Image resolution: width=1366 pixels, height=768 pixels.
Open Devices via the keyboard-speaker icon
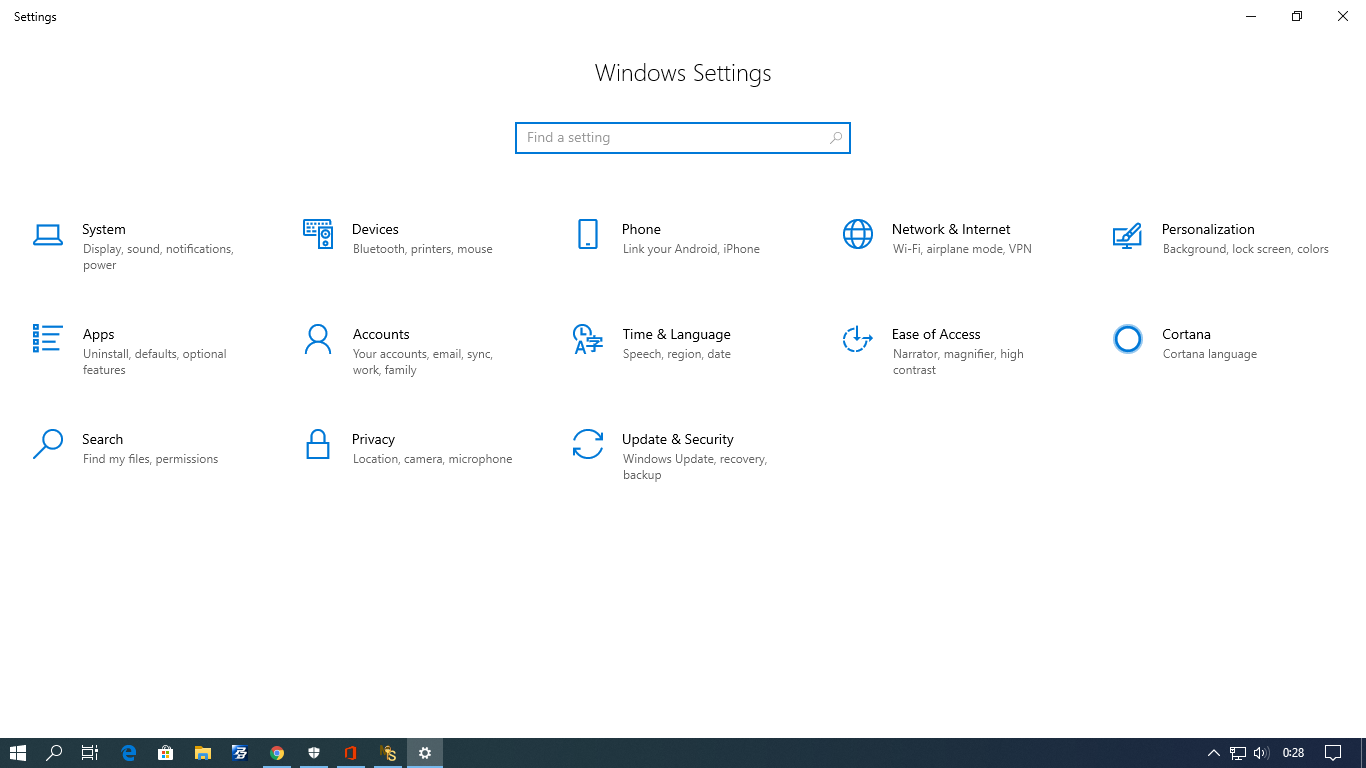point(318,234)
